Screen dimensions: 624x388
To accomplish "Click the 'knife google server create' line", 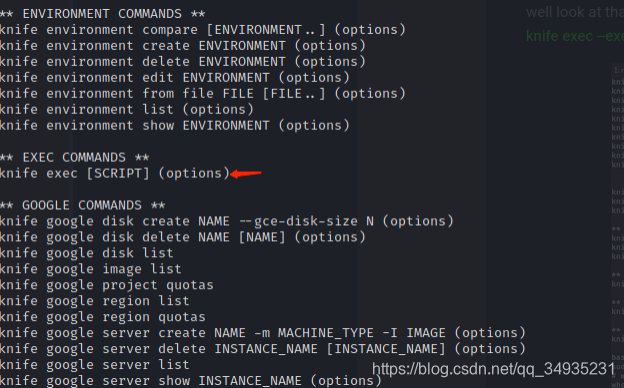I will pos(263,333).
